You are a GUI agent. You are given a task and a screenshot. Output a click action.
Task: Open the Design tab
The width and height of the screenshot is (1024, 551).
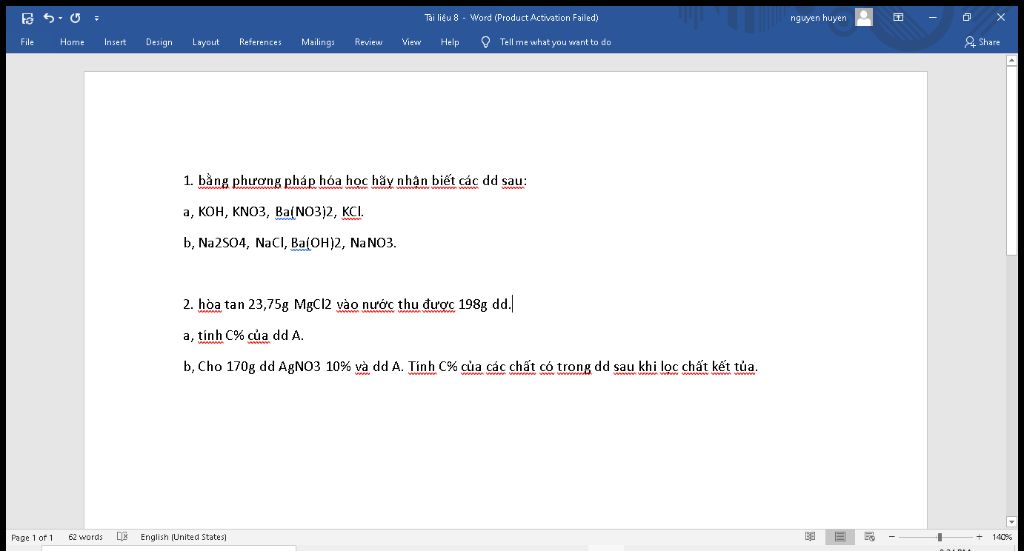point(159,42)
